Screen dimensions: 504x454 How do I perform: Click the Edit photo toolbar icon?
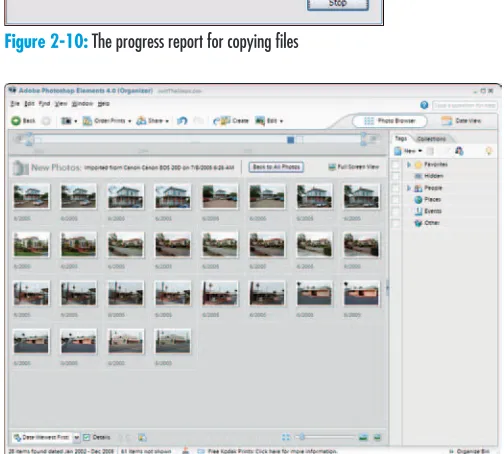point(260,121)
